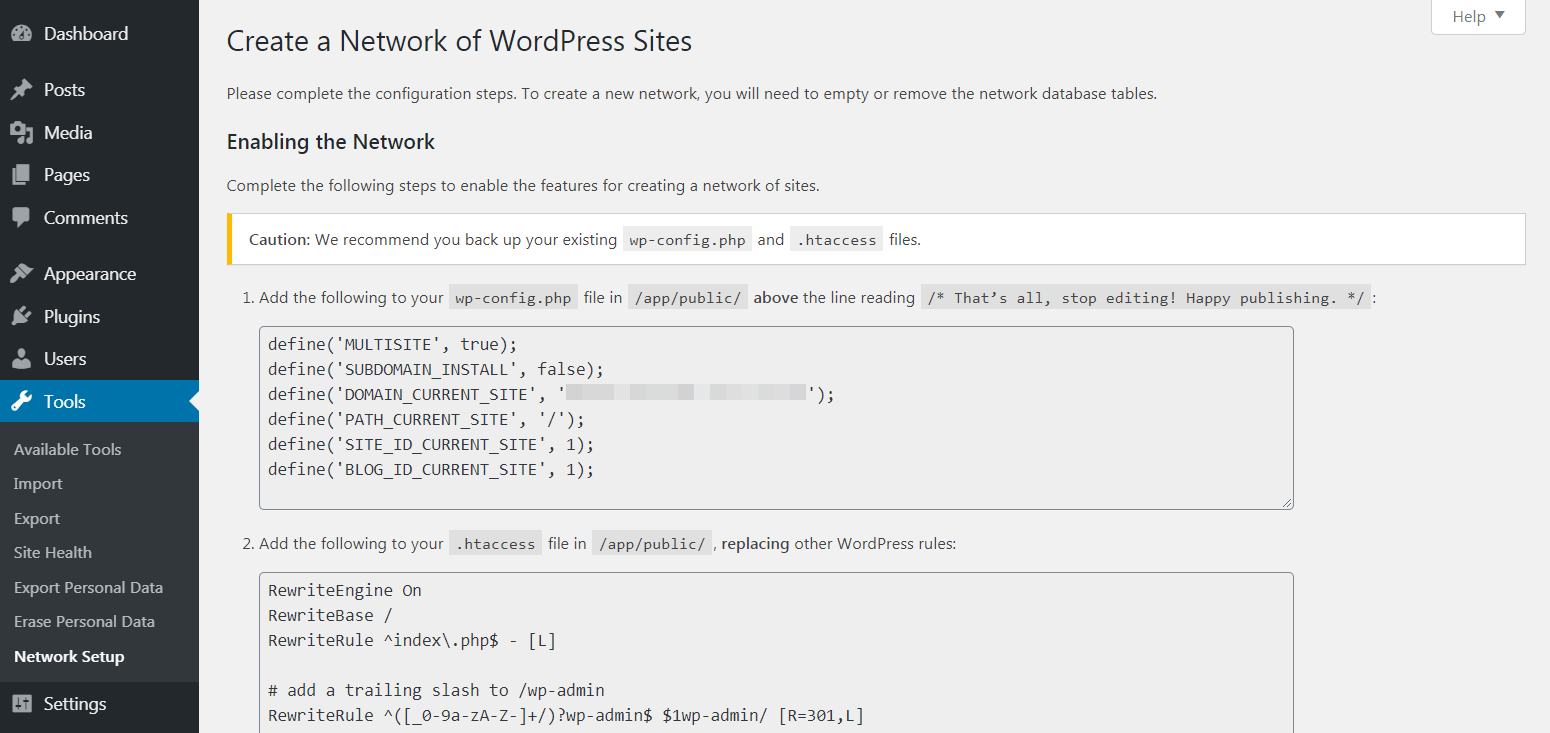The width and height of the screenshot is (1550, 733).
Task: Open Available Tools in the sidebar
Action: click(67, 449)
